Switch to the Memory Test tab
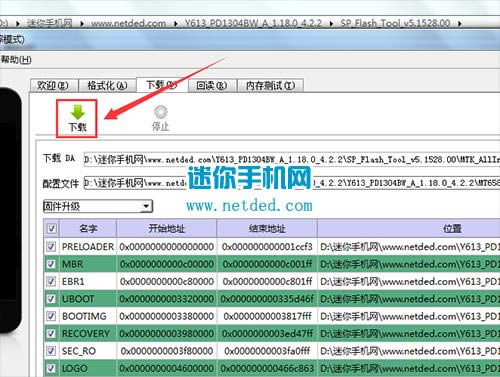 (270, 86)
